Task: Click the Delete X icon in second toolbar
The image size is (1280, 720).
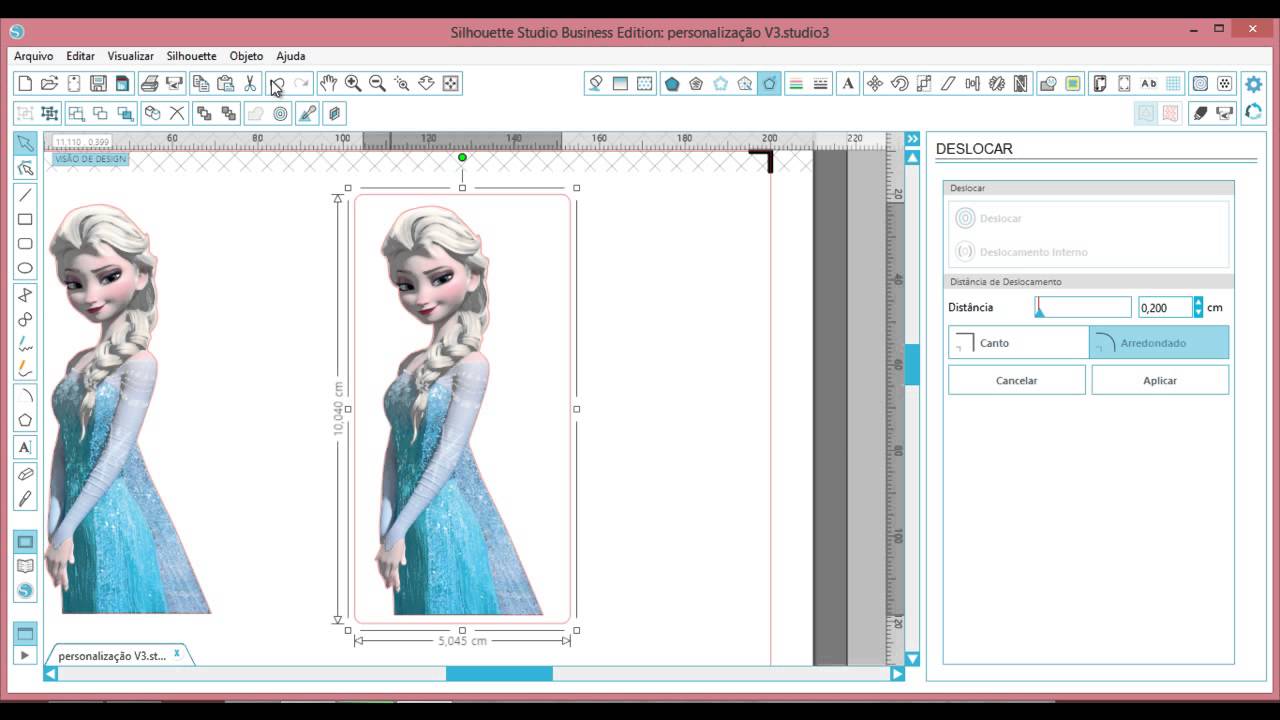Action: (x=177, y=114)
